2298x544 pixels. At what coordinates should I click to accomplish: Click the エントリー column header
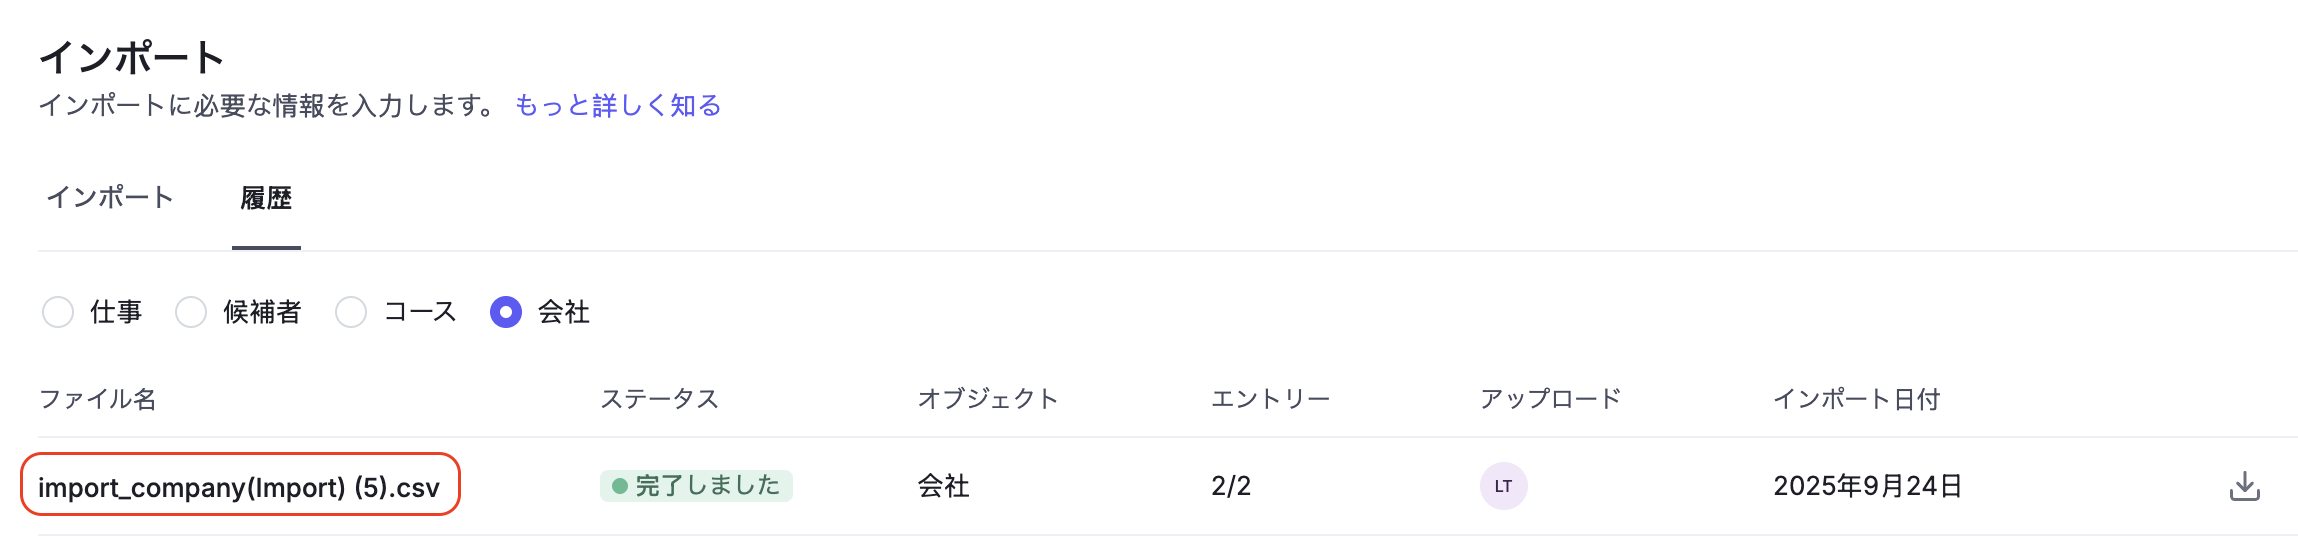pos(1270,399)
